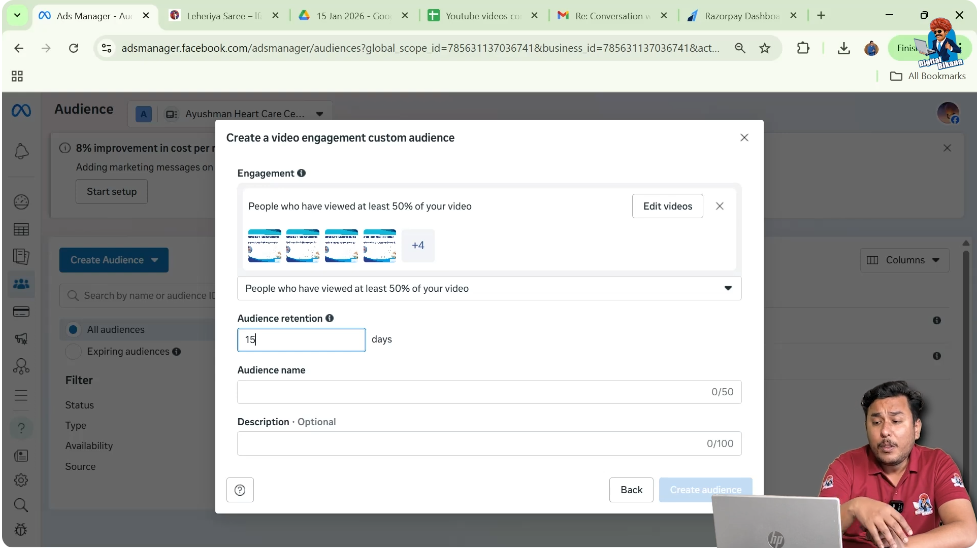Screen dimensions: 978x548
Task: Select All audiences radio button
Action: 73,329
